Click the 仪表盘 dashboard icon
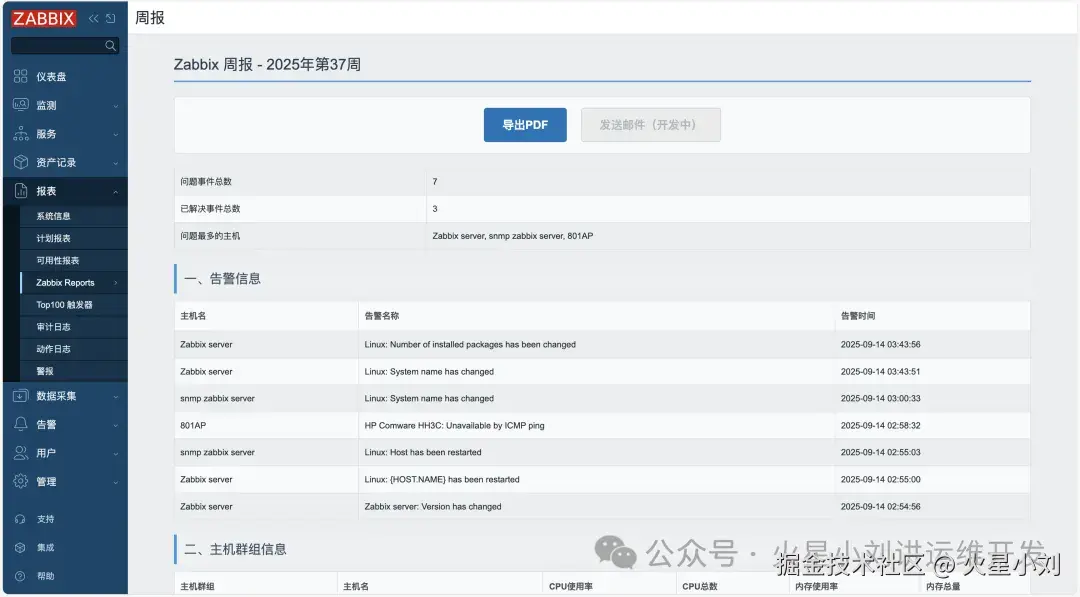 (21, 76)
